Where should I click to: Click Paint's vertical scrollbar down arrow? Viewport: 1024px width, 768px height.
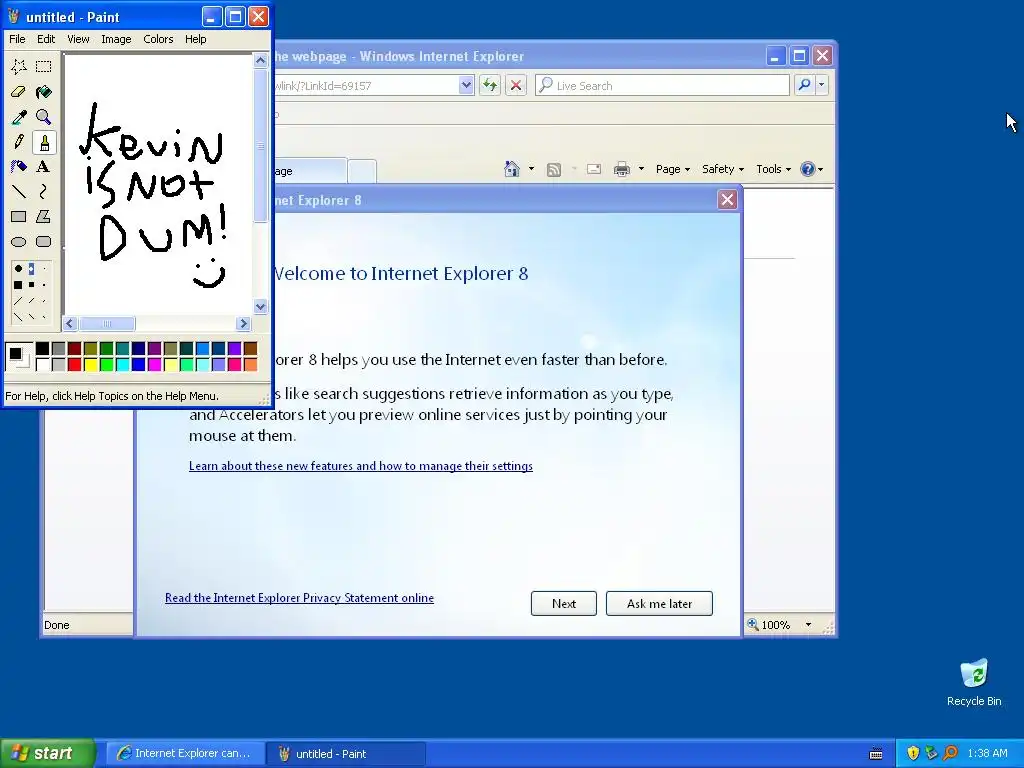(x=261, y=306)
